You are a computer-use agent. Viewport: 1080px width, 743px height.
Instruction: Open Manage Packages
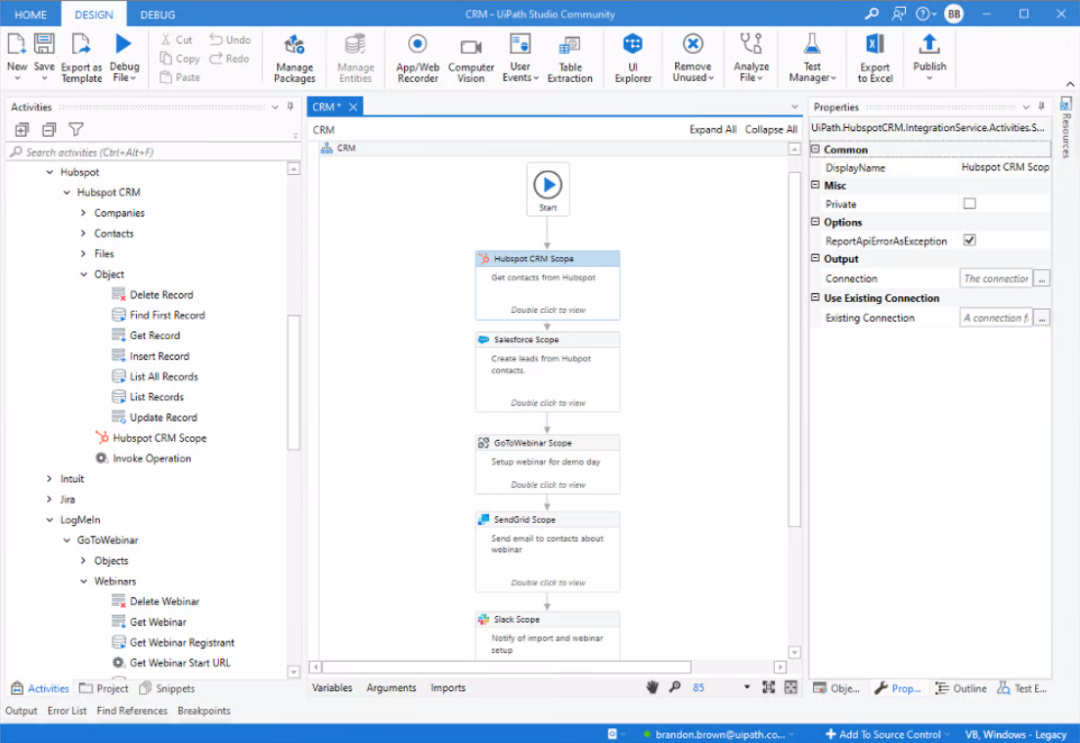point(294,59)
